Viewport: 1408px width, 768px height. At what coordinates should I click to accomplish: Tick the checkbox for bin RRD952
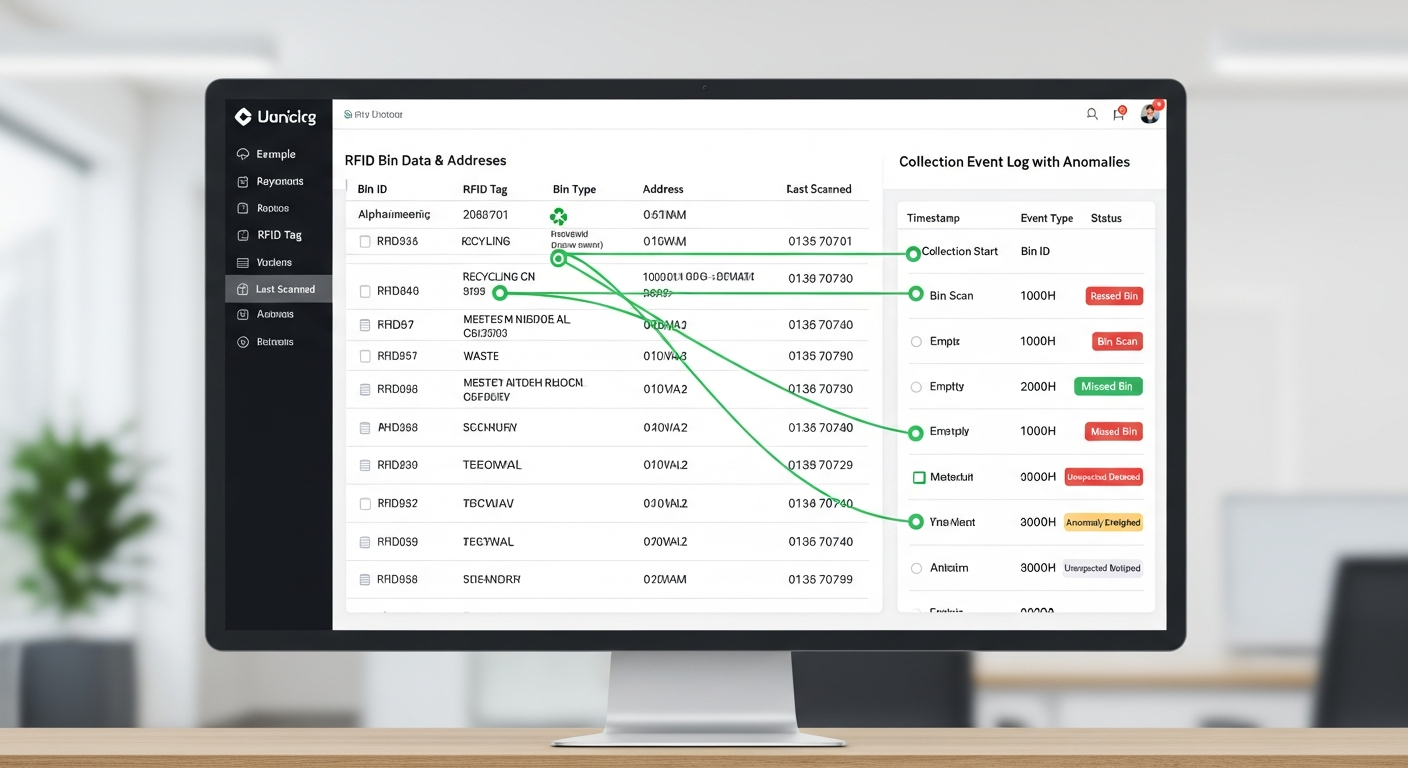click(365, 504)
